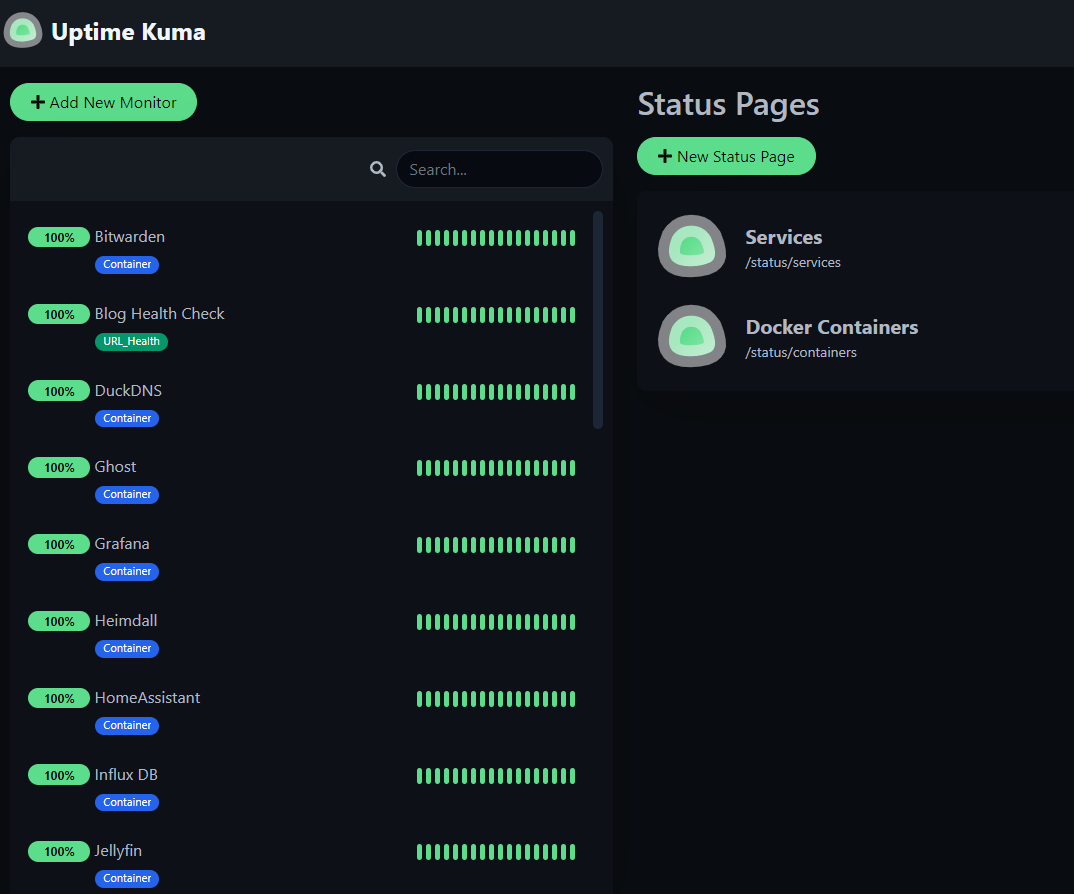Image resolution: width=1074 pixels, height=894 pixels.
Task: Click Heimdall's heartbeat bar
Action: pos(496,621)
